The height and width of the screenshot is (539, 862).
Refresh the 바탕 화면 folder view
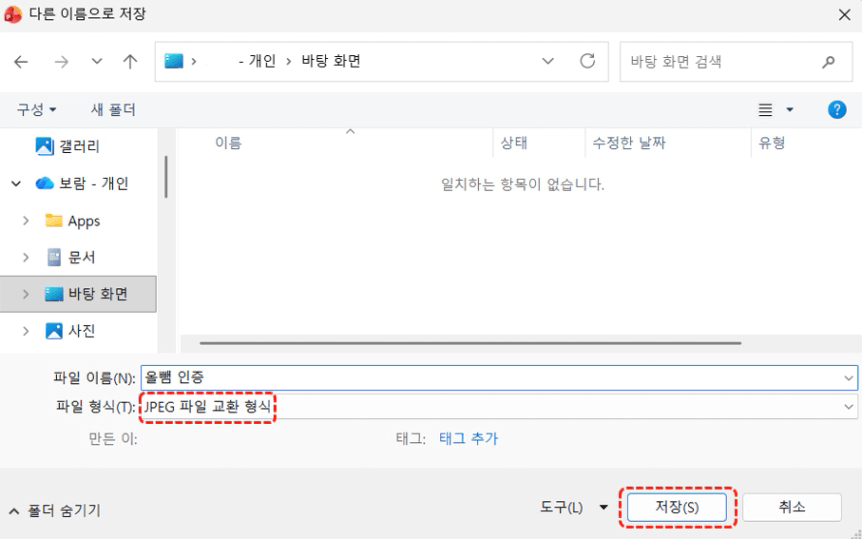tap(588, 60)
